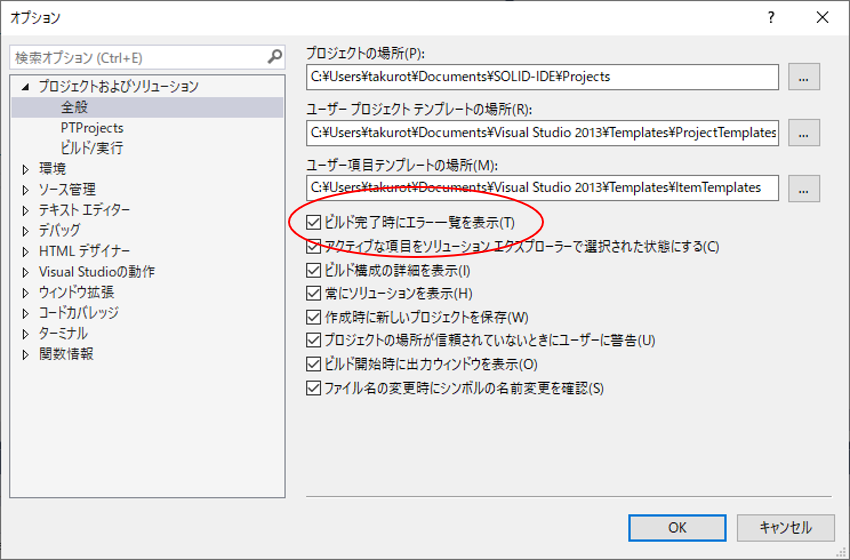Screen dimensions: 850x560
Task: Expand the テキスト エディター node
Action: tap(26, 210)
